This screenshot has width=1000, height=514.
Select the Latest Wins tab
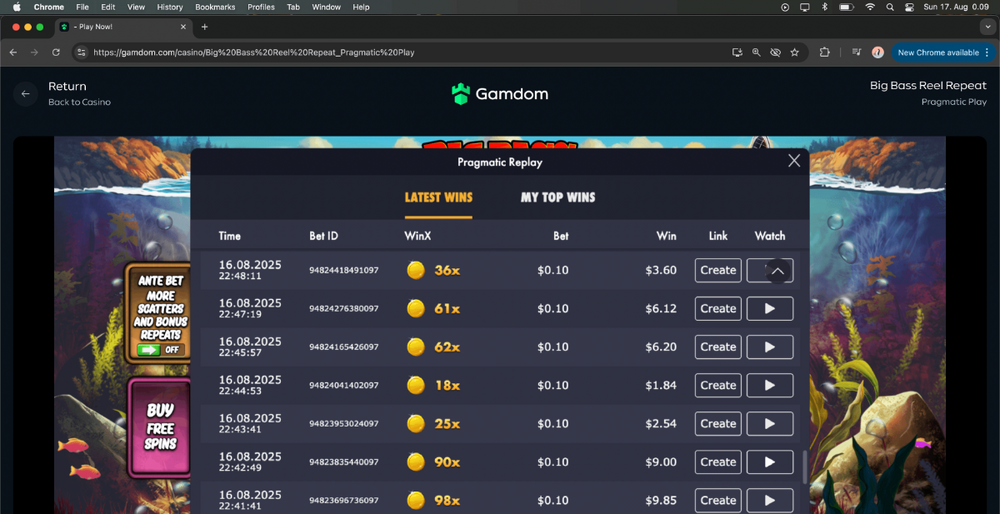click(438, 197)
